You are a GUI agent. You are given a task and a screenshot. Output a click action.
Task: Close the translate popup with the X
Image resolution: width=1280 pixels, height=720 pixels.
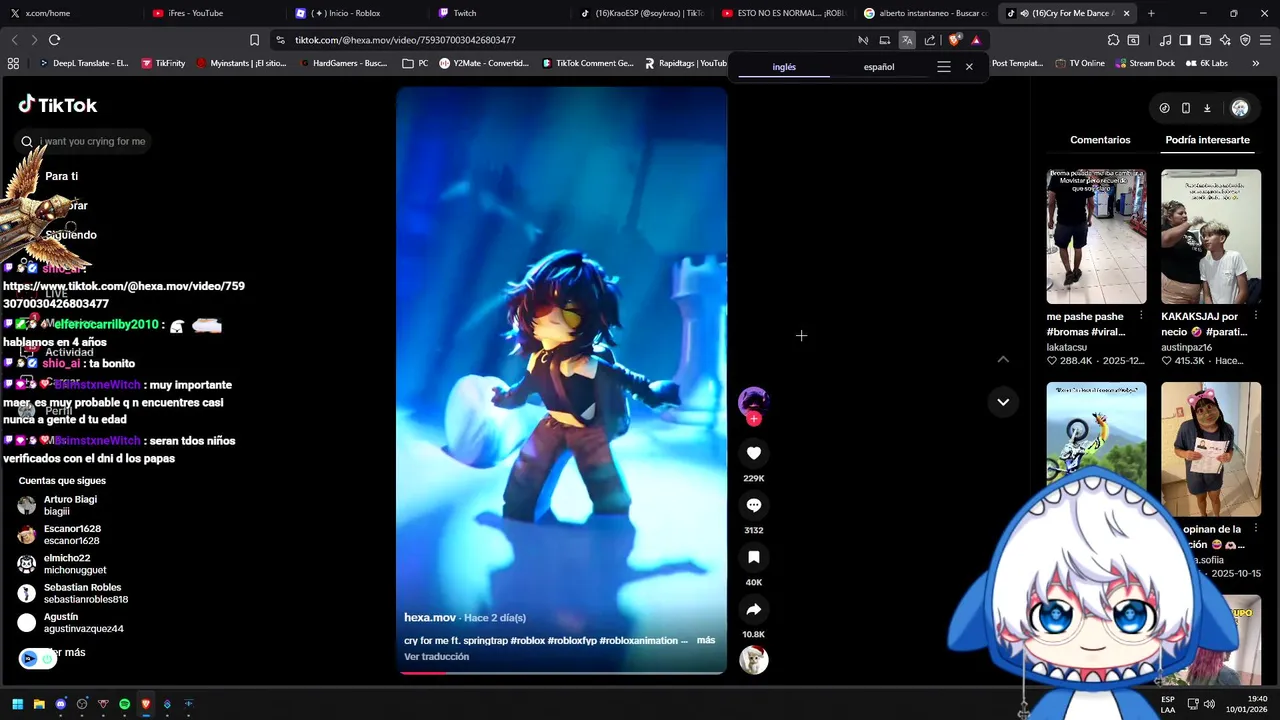point(969,67)
